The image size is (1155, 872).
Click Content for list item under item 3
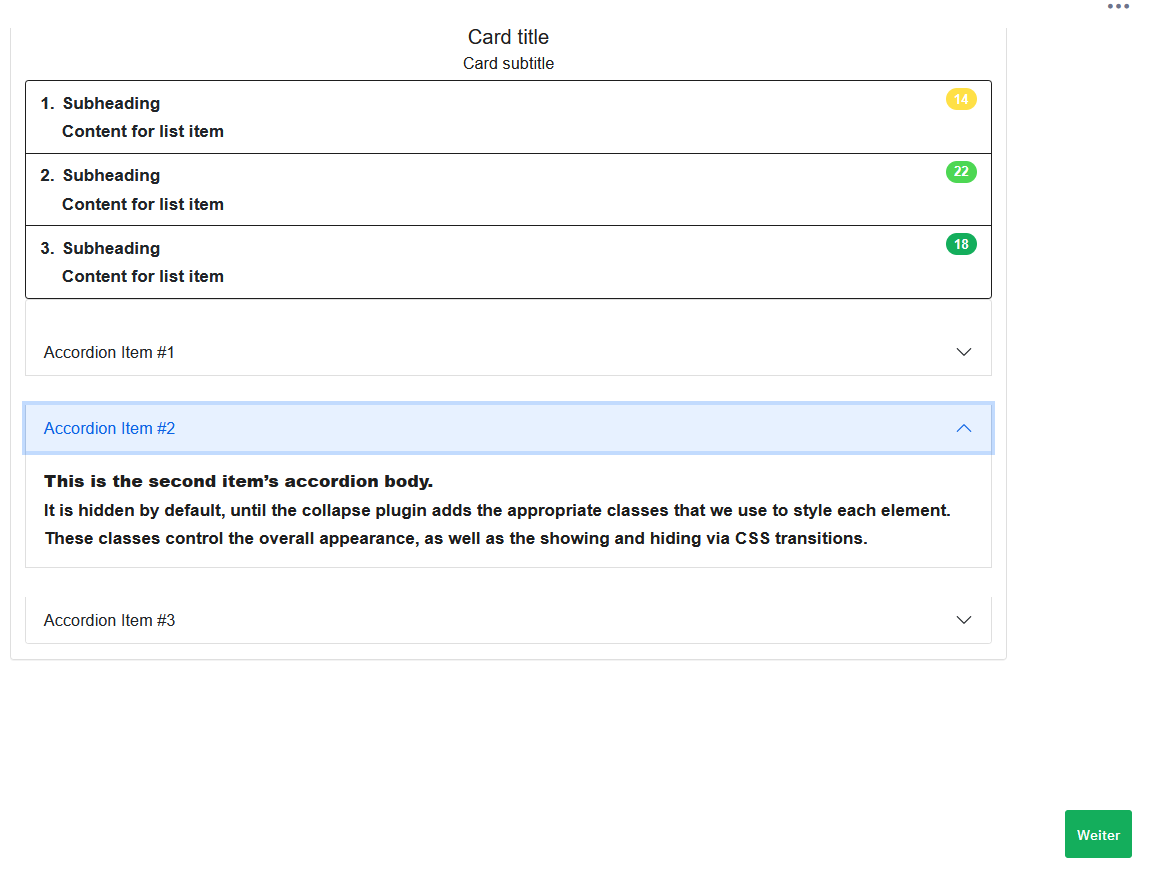[x=143, y=276]
